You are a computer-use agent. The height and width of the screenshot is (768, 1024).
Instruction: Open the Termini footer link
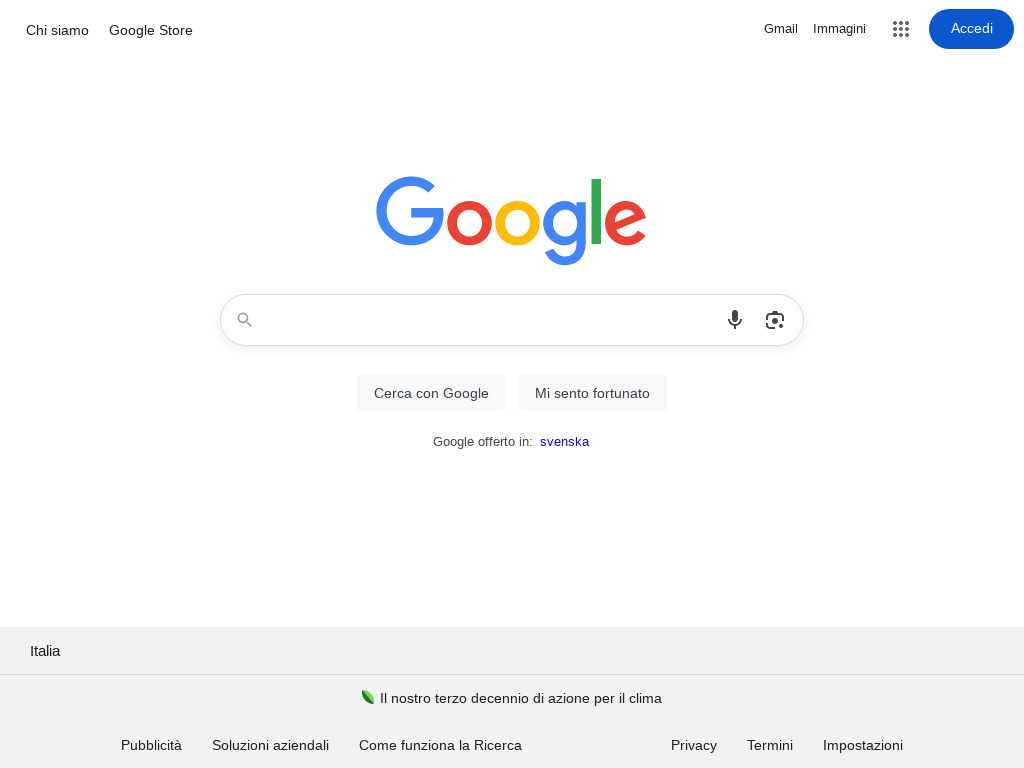(x=769, y=745)
